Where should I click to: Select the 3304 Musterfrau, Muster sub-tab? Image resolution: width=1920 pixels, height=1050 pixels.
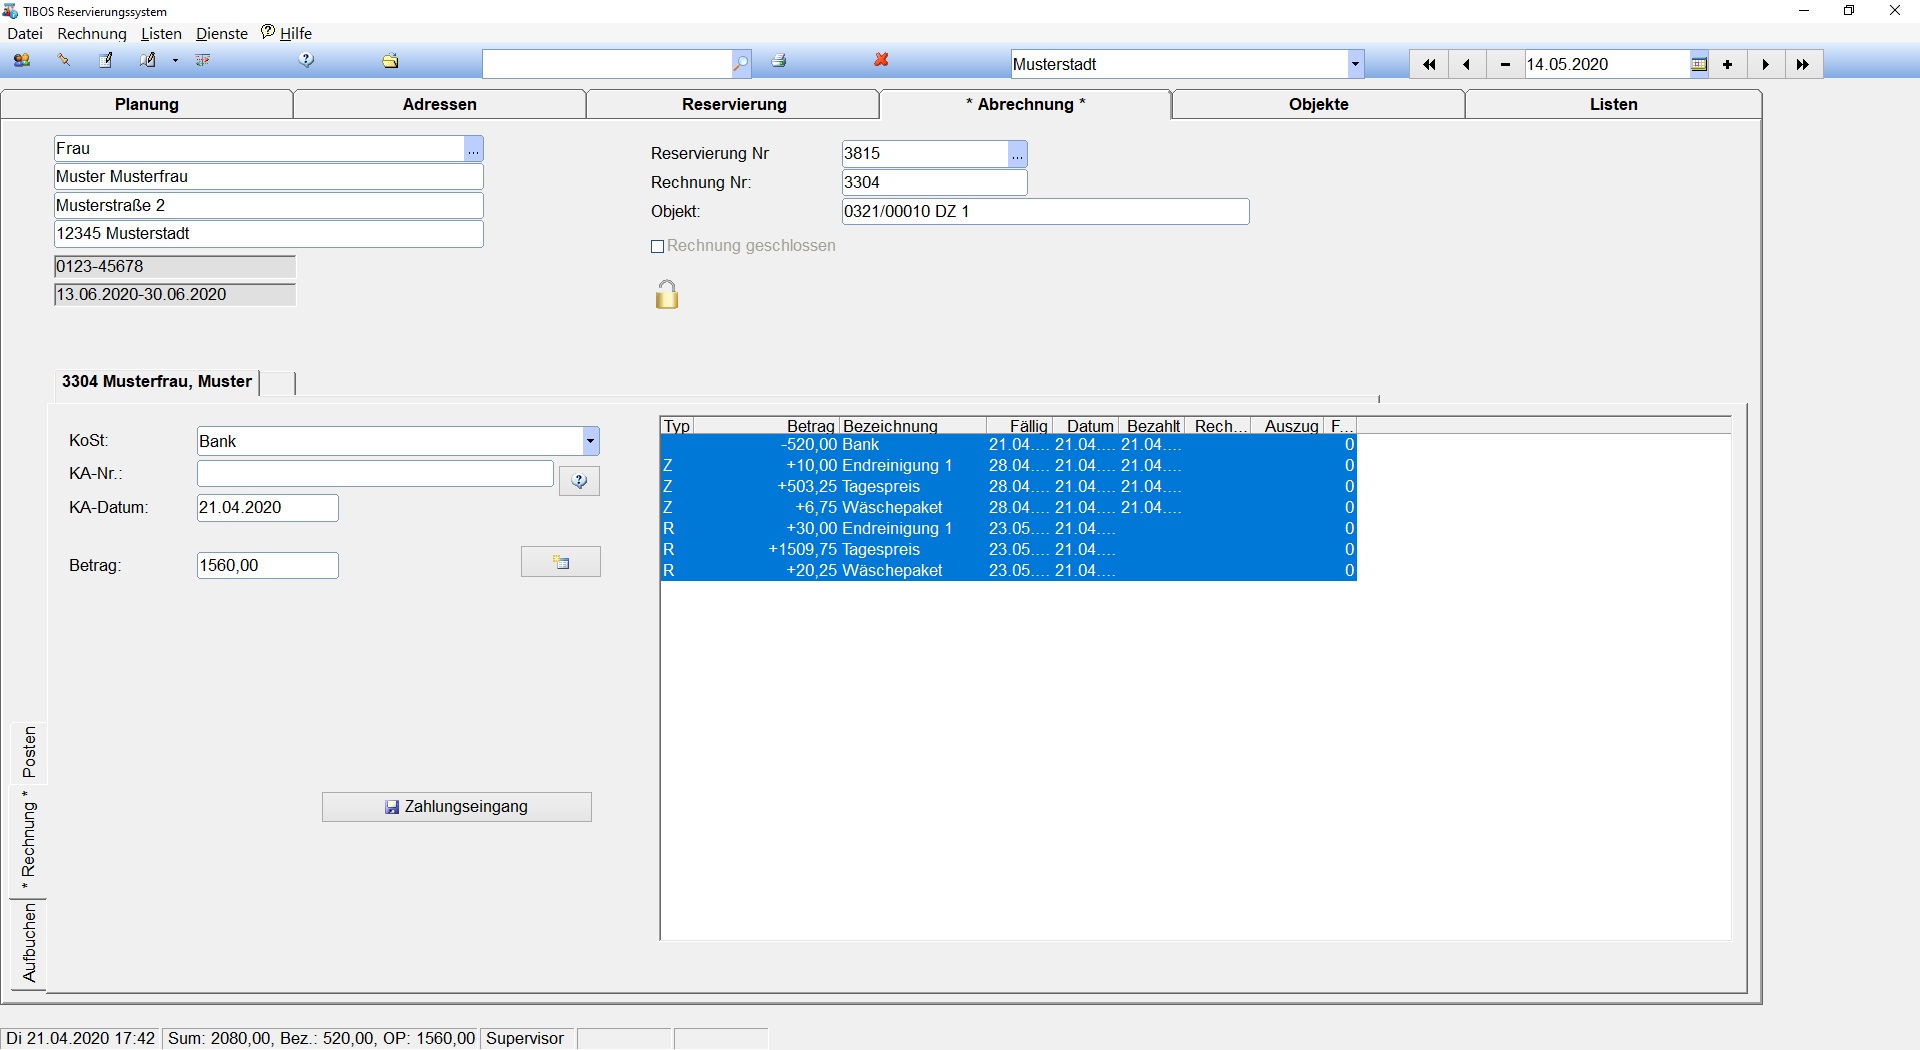(157, 382)
